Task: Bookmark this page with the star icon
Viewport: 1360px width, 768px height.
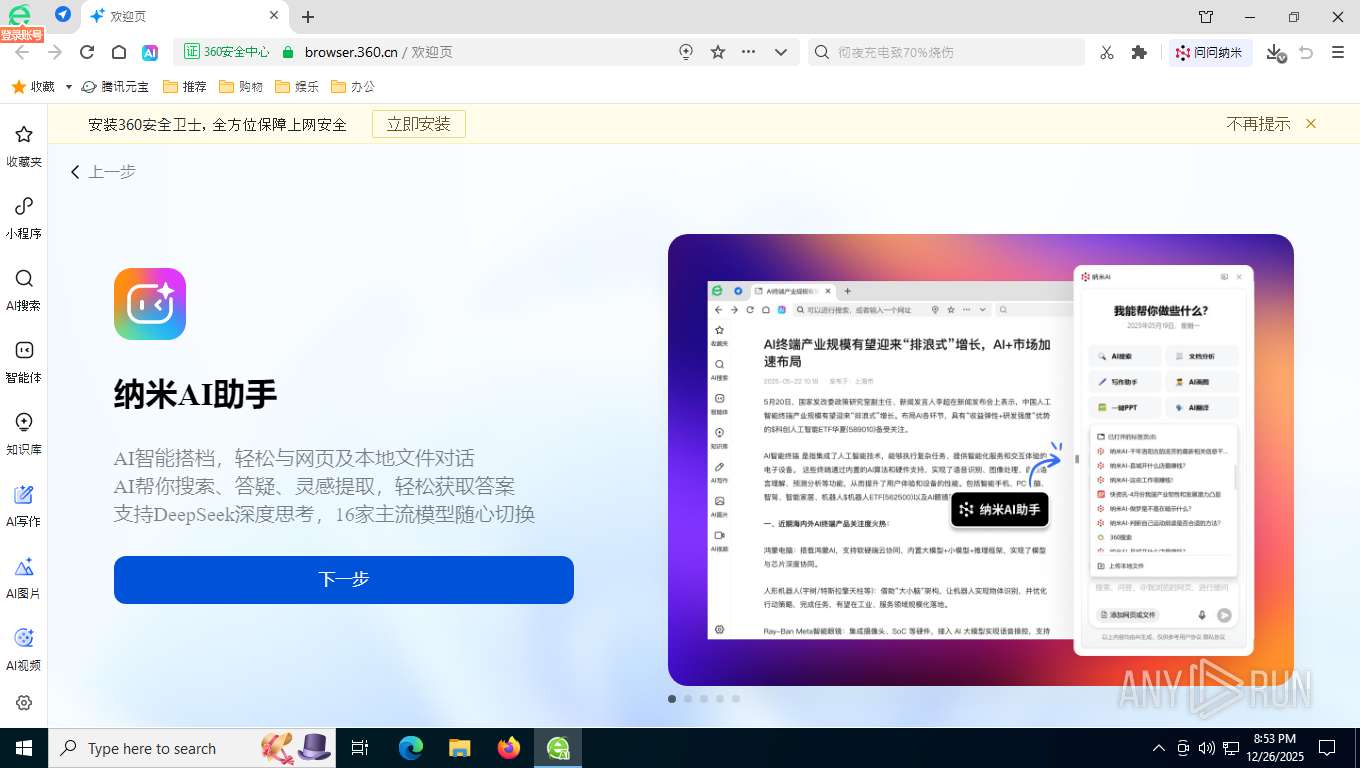Action: coord(718,52)
